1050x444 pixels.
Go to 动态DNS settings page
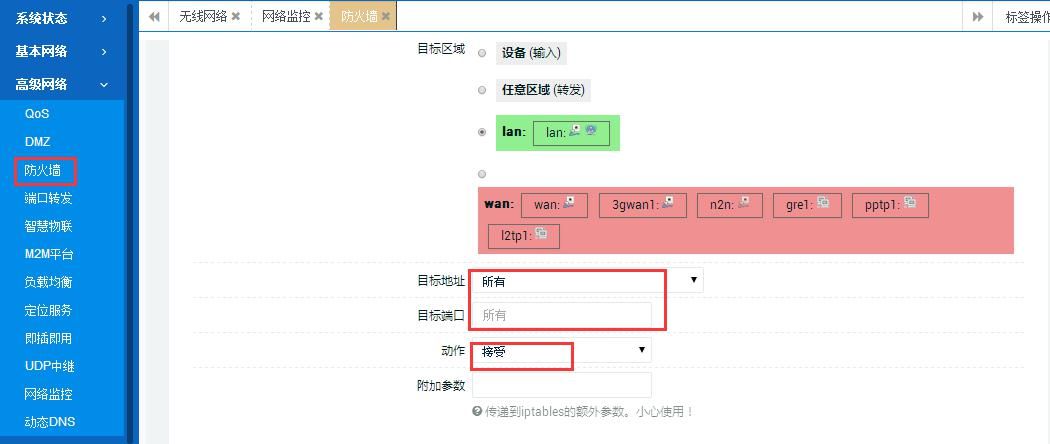point(50,422)
